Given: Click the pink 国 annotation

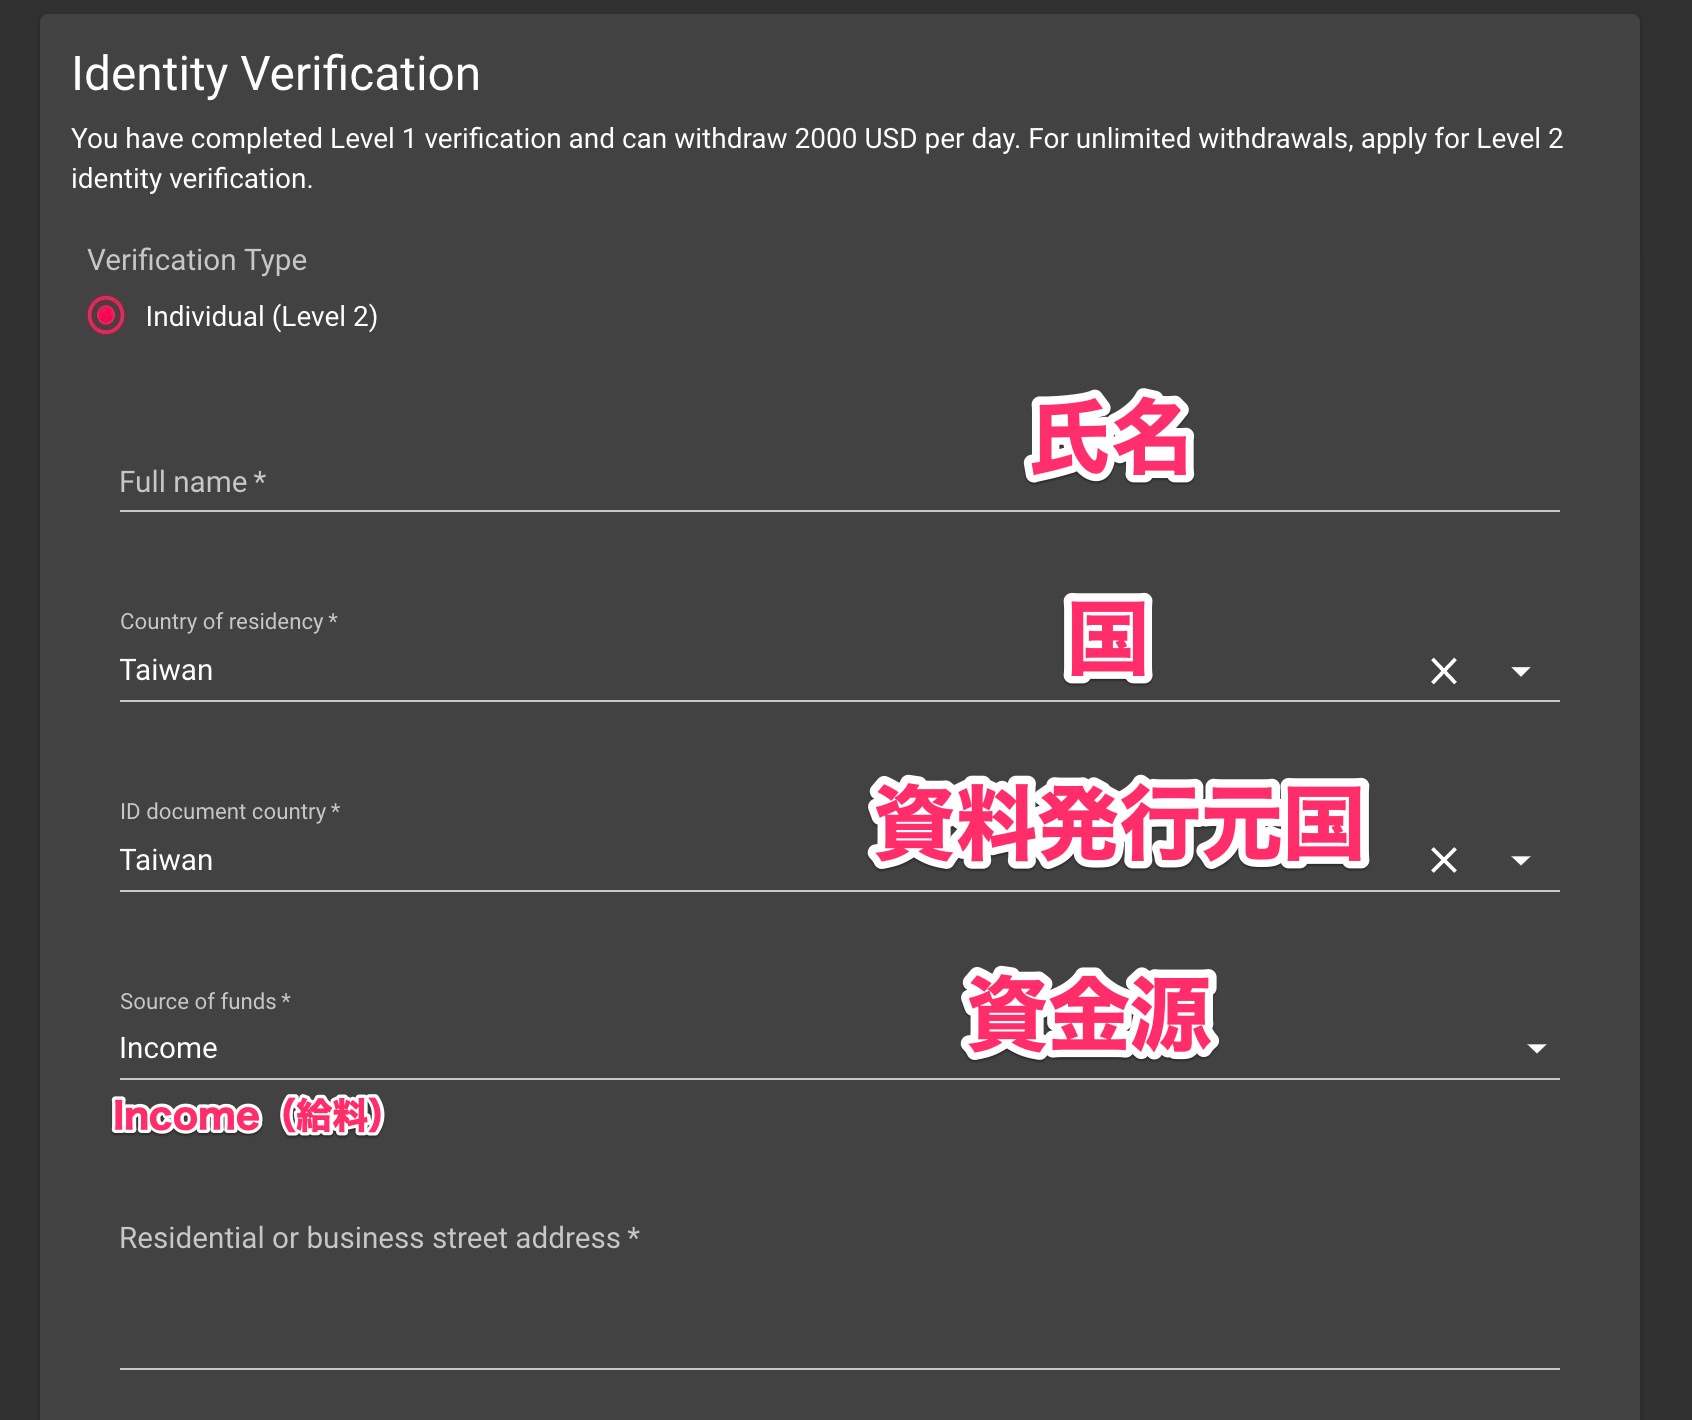Looking at the screenshot, I should point(1107,638).
